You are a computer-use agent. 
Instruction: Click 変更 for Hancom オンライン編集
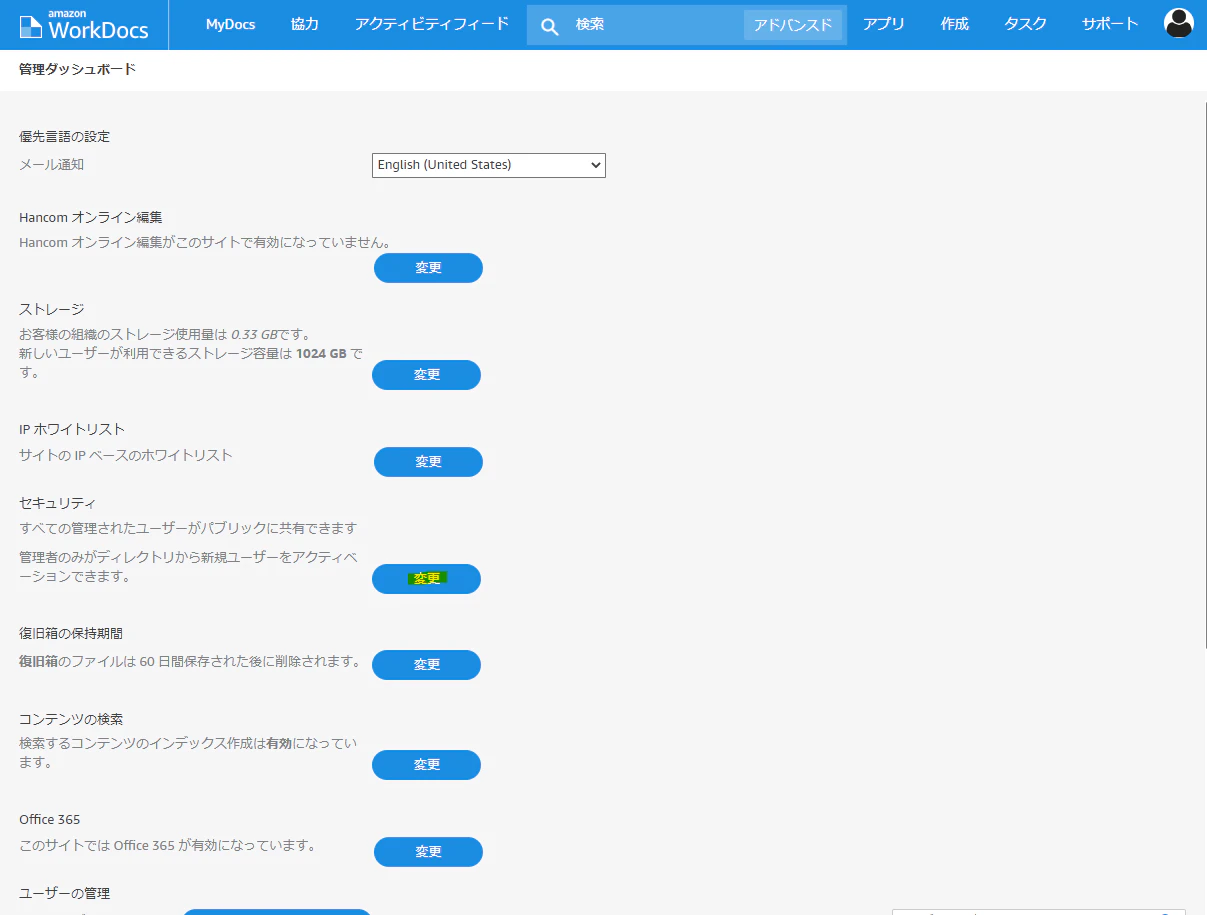click(x=428, y=268)
